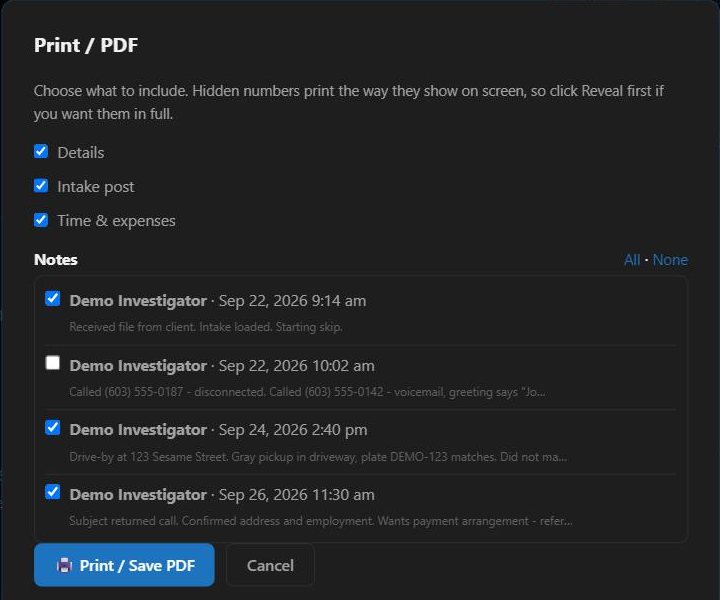This screenshot has height=600, width=720.
Task: Click the printer icon on the Print button
Action: tap(64, 565)
